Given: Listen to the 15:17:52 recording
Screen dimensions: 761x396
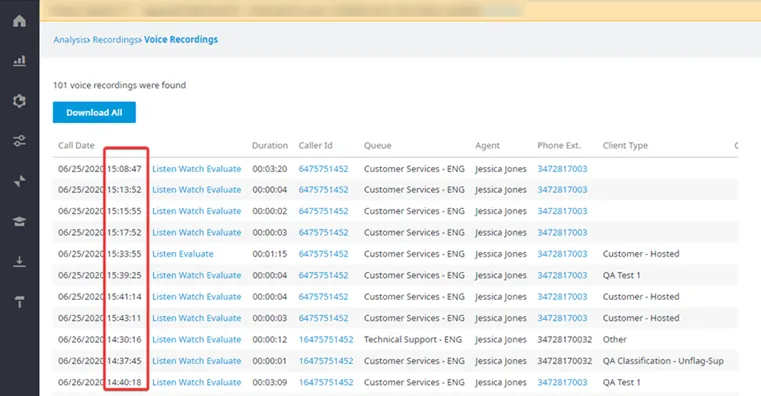Looking at the screenshot, I should pyautogui.click(x=164, y=232).
